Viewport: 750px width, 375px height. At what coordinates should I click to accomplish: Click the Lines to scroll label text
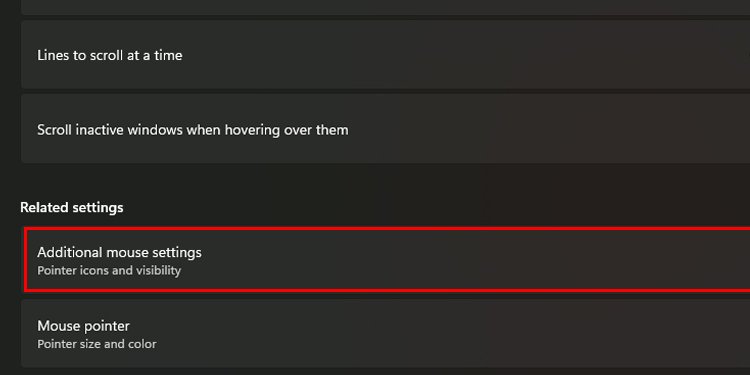point(110,55)
